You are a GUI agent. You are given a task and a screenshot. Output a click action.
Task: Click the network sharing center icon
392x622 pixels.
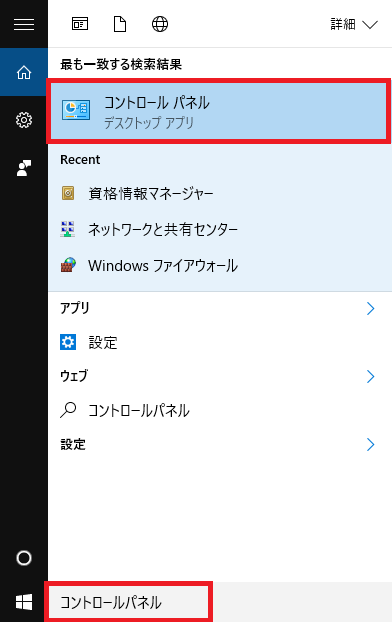pyautogui.click(x=67, y=229)
